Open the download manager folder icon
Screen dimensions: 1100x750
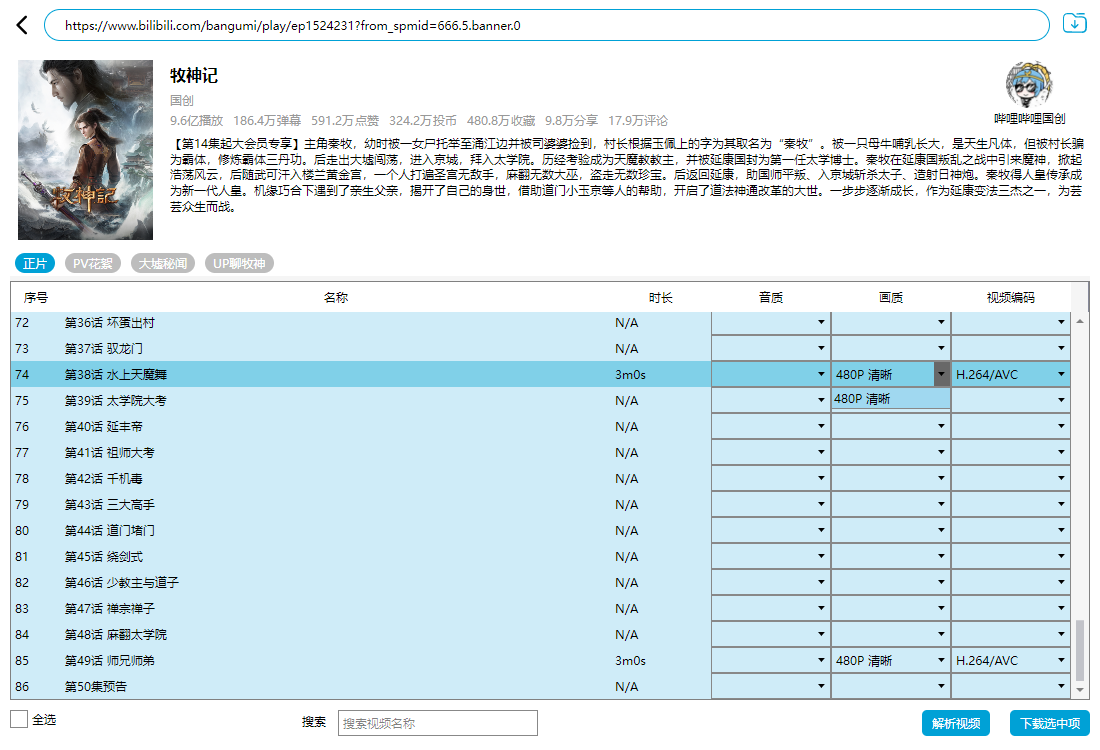[x=1074, y=23]
